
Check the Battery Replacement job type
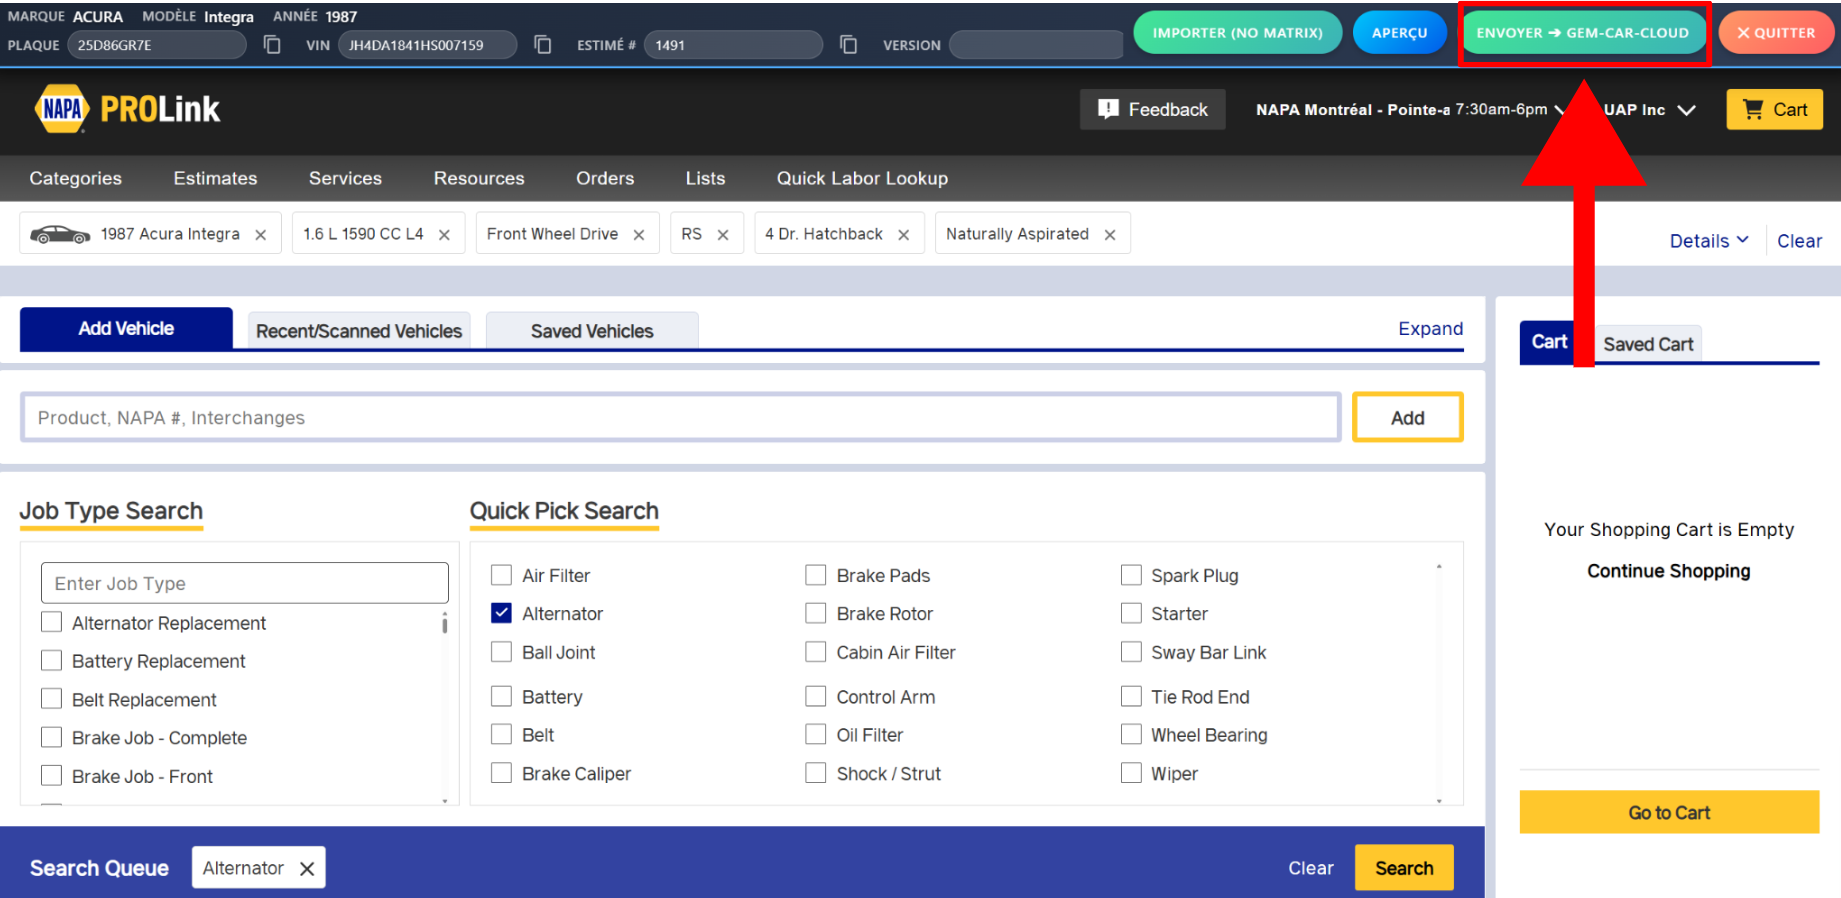(x=51, y=660)
